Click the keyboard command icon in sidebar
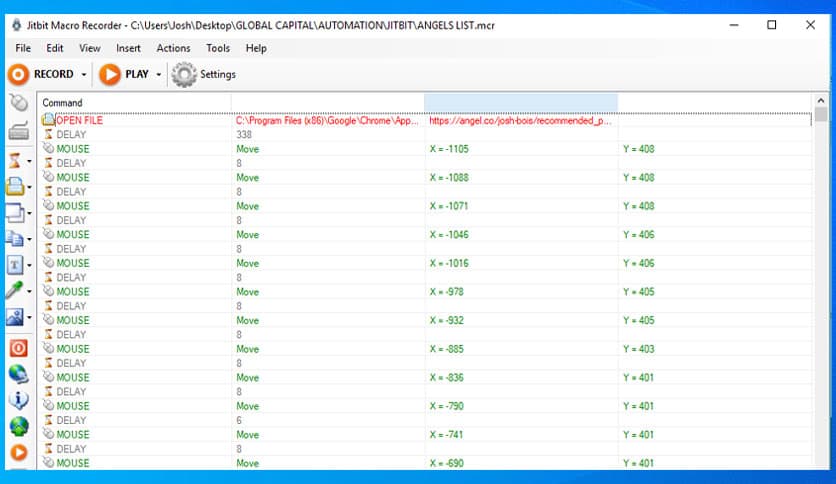The height and width of the screenshot is (484, 836). pyautogui.click(x=18, y=131)
